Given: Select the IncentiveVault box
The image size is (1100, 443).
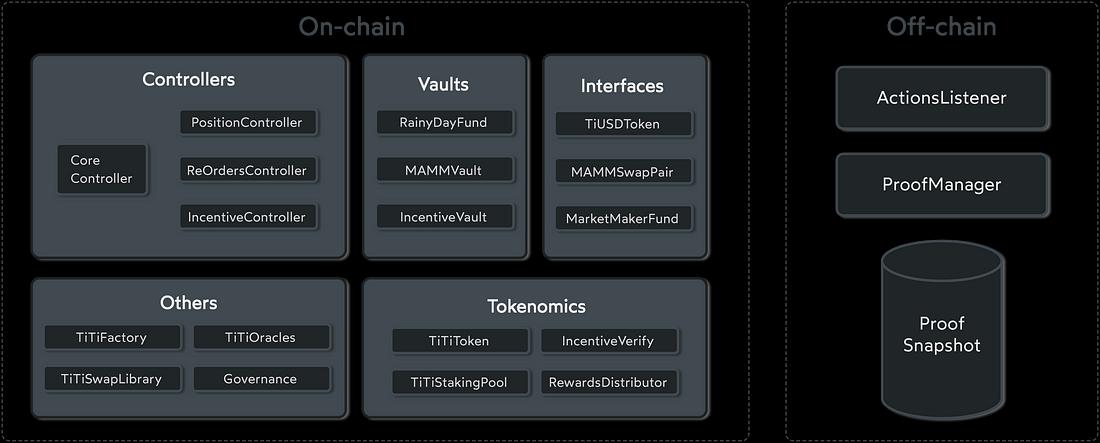Looking at the screenshot, I should coord(444,216).
